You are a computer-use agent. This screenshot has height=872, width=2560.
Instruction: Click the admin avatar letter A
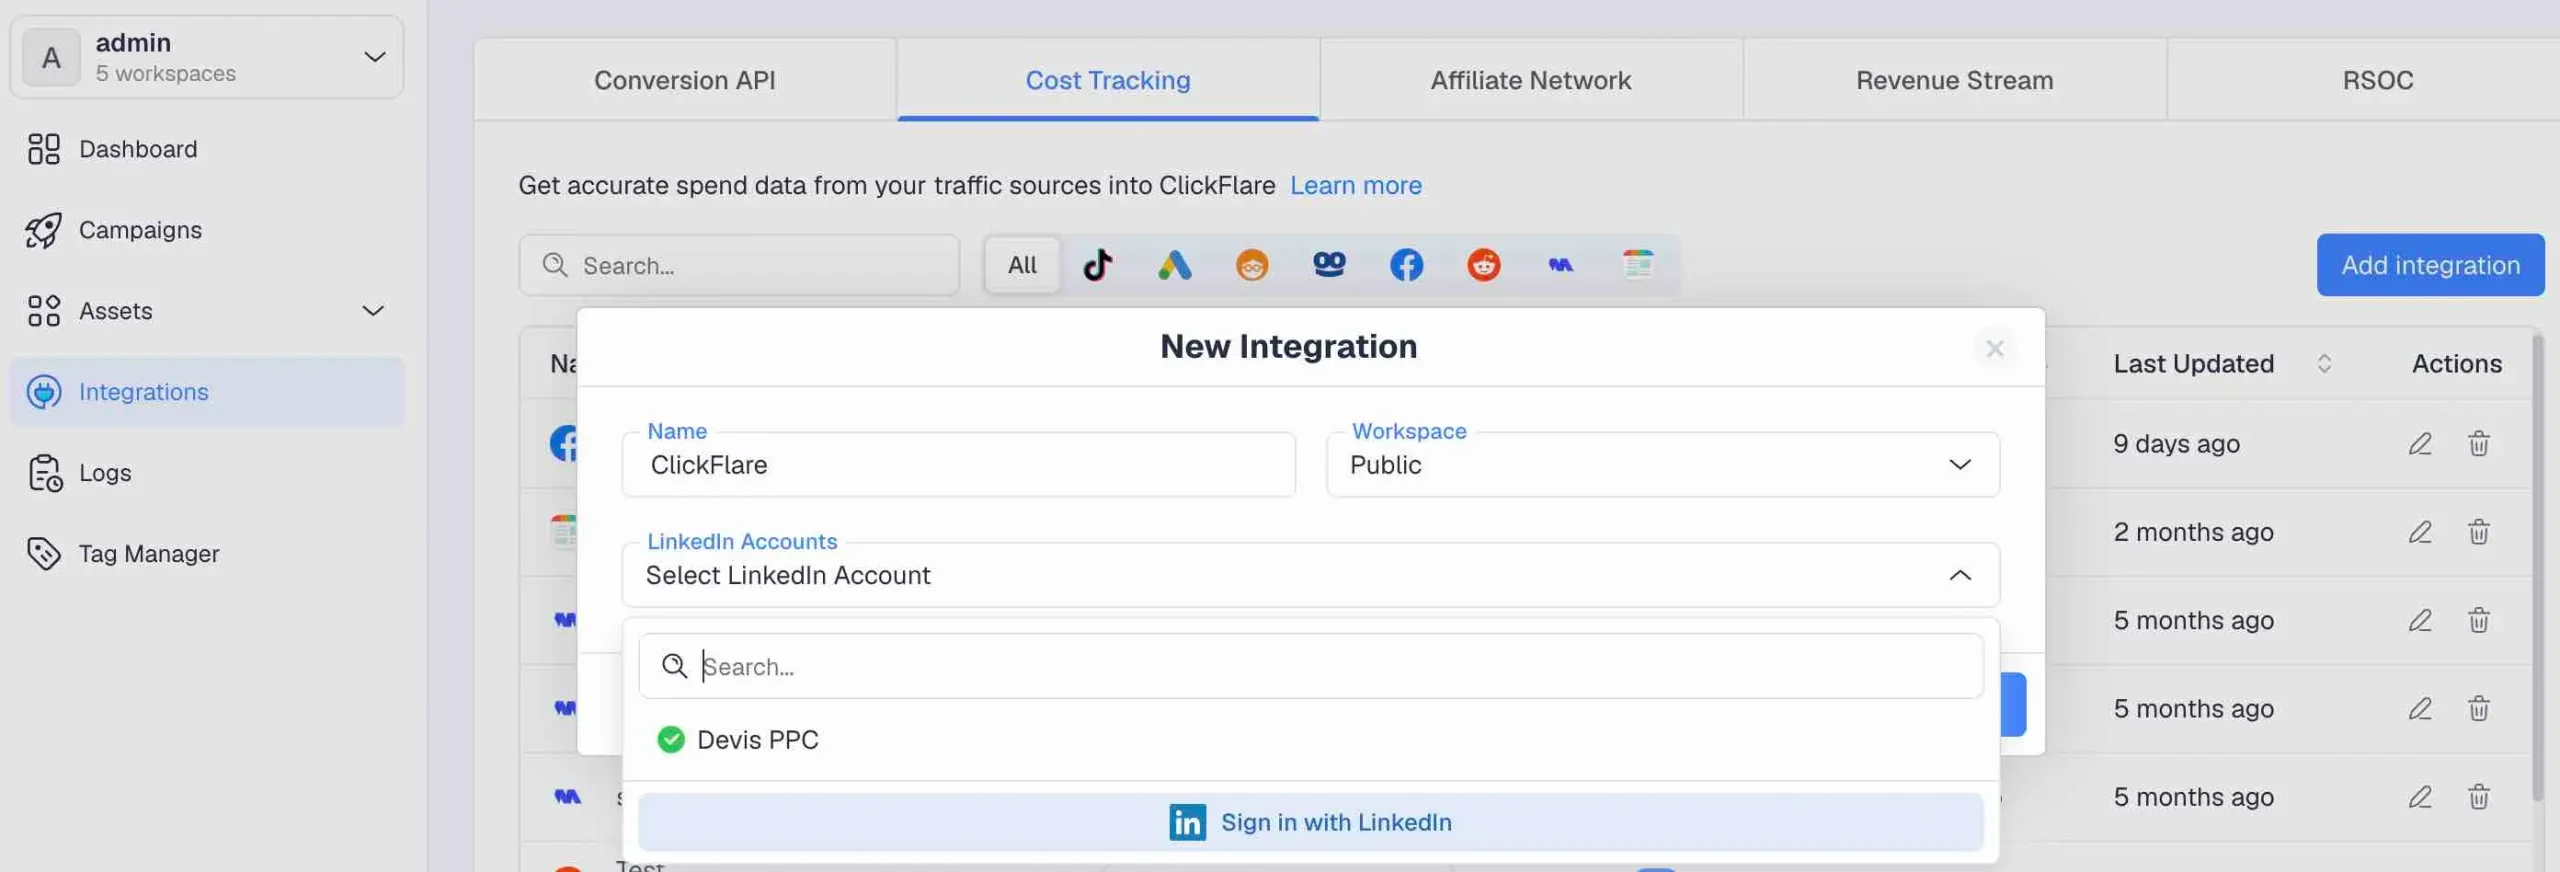[x=51, y=58]
